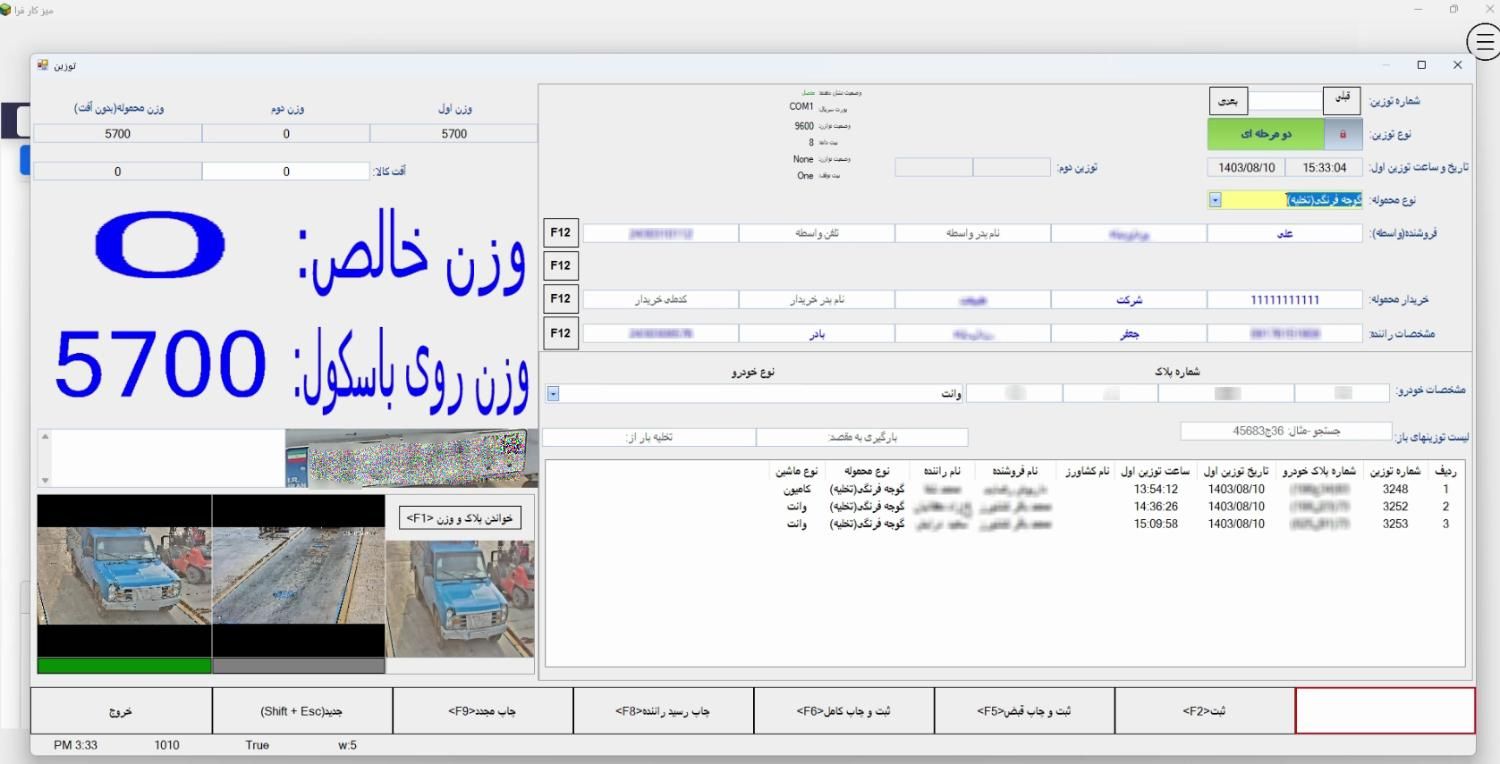The height and width of the screenshot is (764, 1500).
Task: Click the first weighing date 1403/08/10 field
Action: [x=1245, y=167]
